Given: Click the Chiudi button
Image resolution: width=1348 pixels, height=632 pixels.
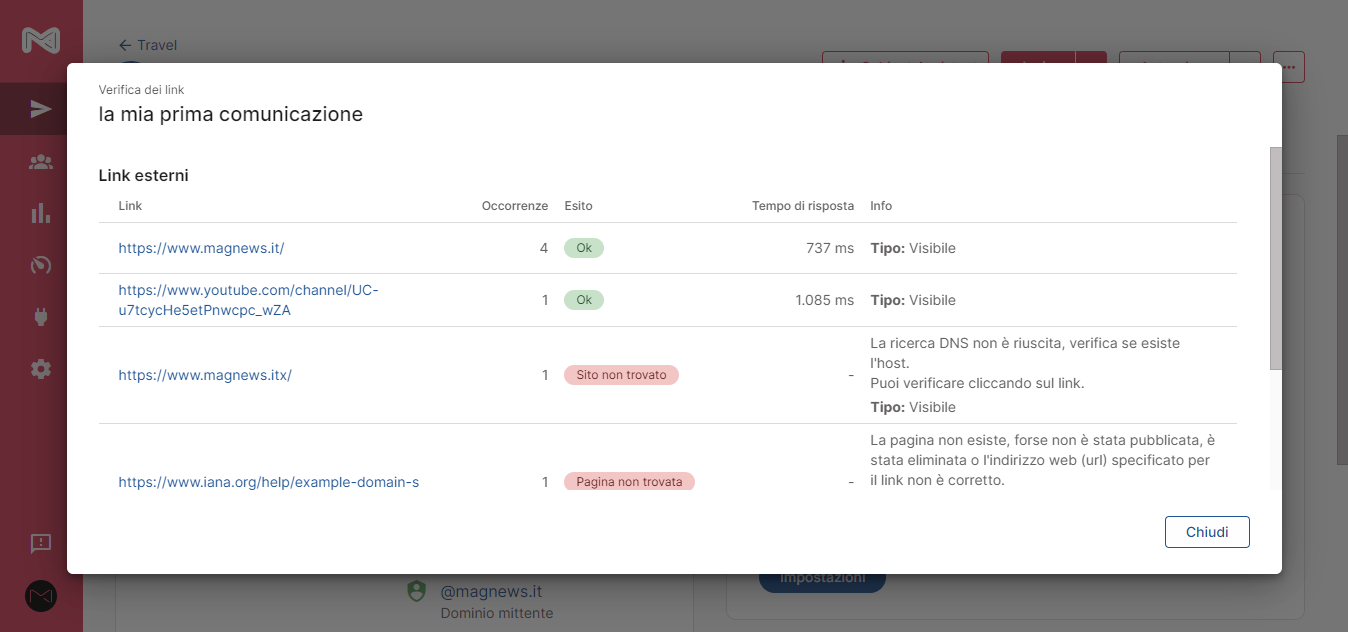Looking at the screenshot, I should point(1207,532).
